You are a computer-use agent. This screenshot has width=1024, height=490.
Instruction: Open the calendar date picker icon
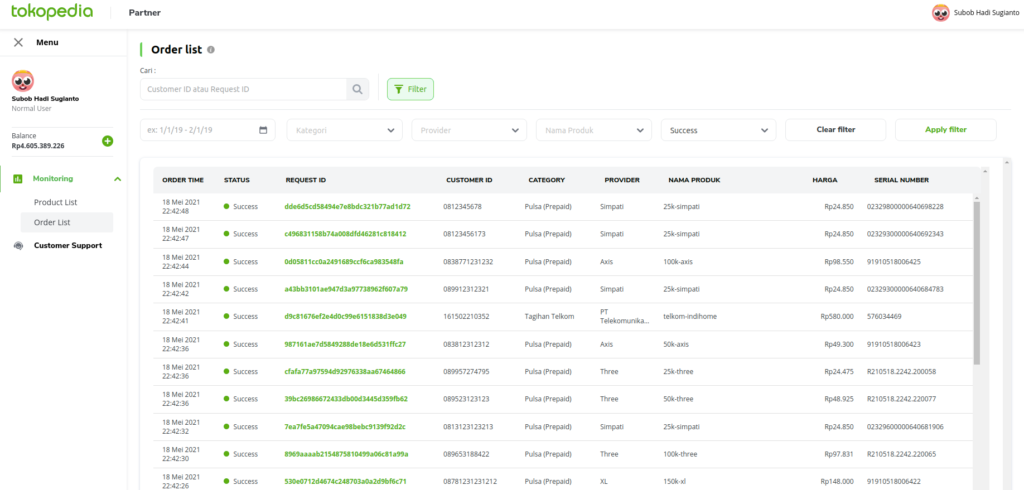click(264, 130)
